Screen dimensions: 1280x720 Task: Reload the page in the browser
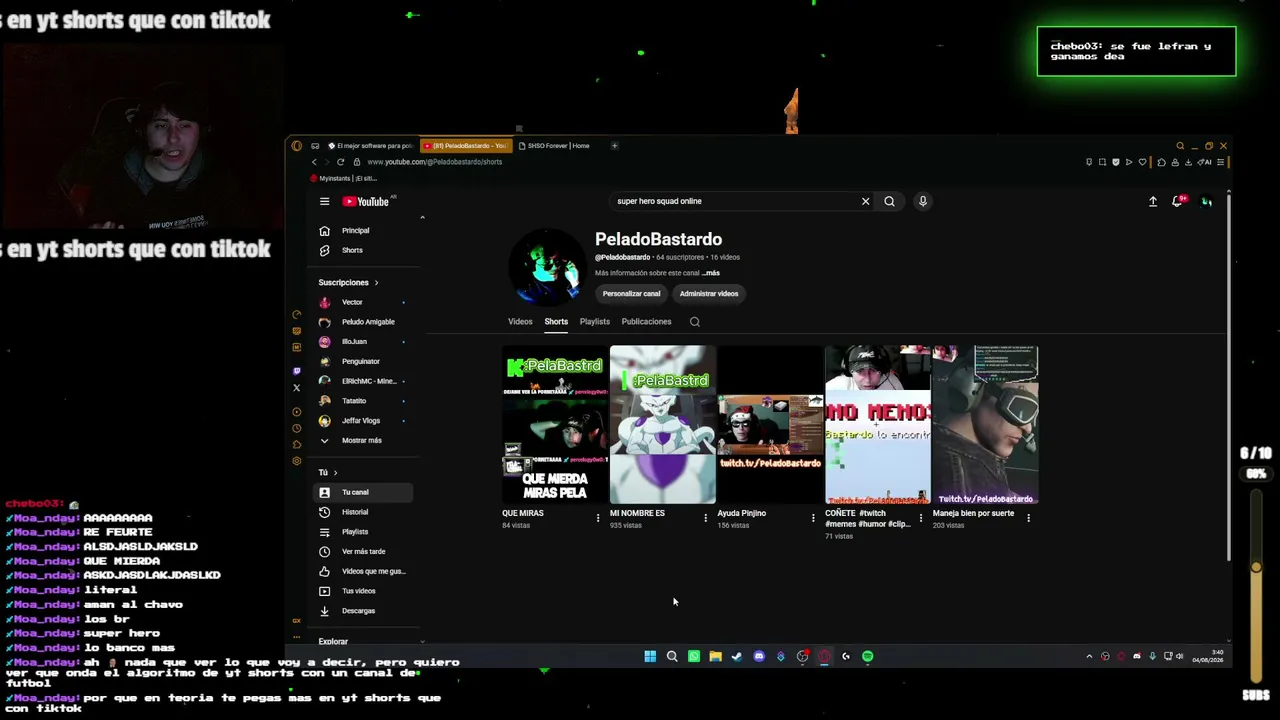(341, 162)
